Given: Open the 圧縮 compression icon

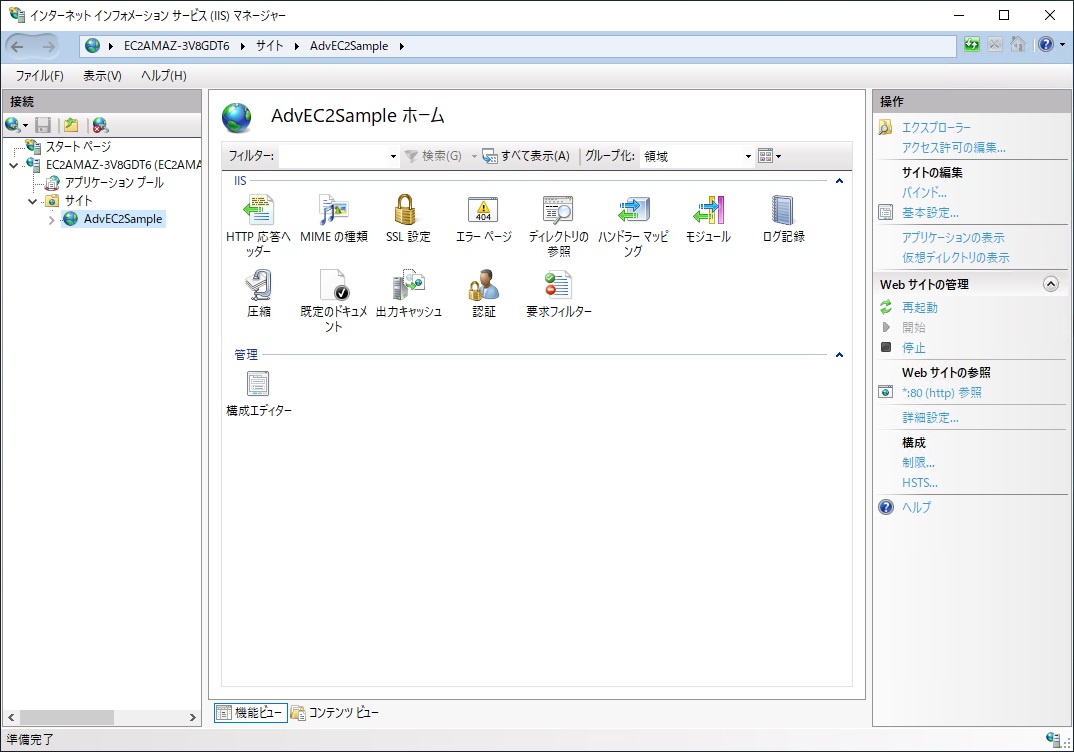Looking at the screenshot, I should pos(259,285).
